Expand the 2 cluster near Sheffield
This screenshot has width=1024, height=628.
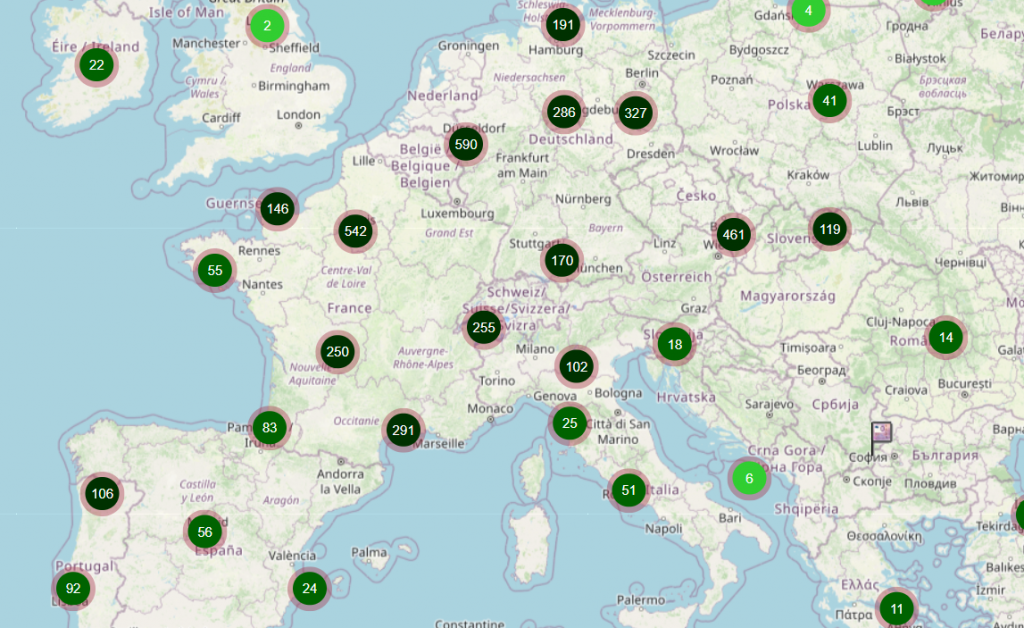click(267, 26)
